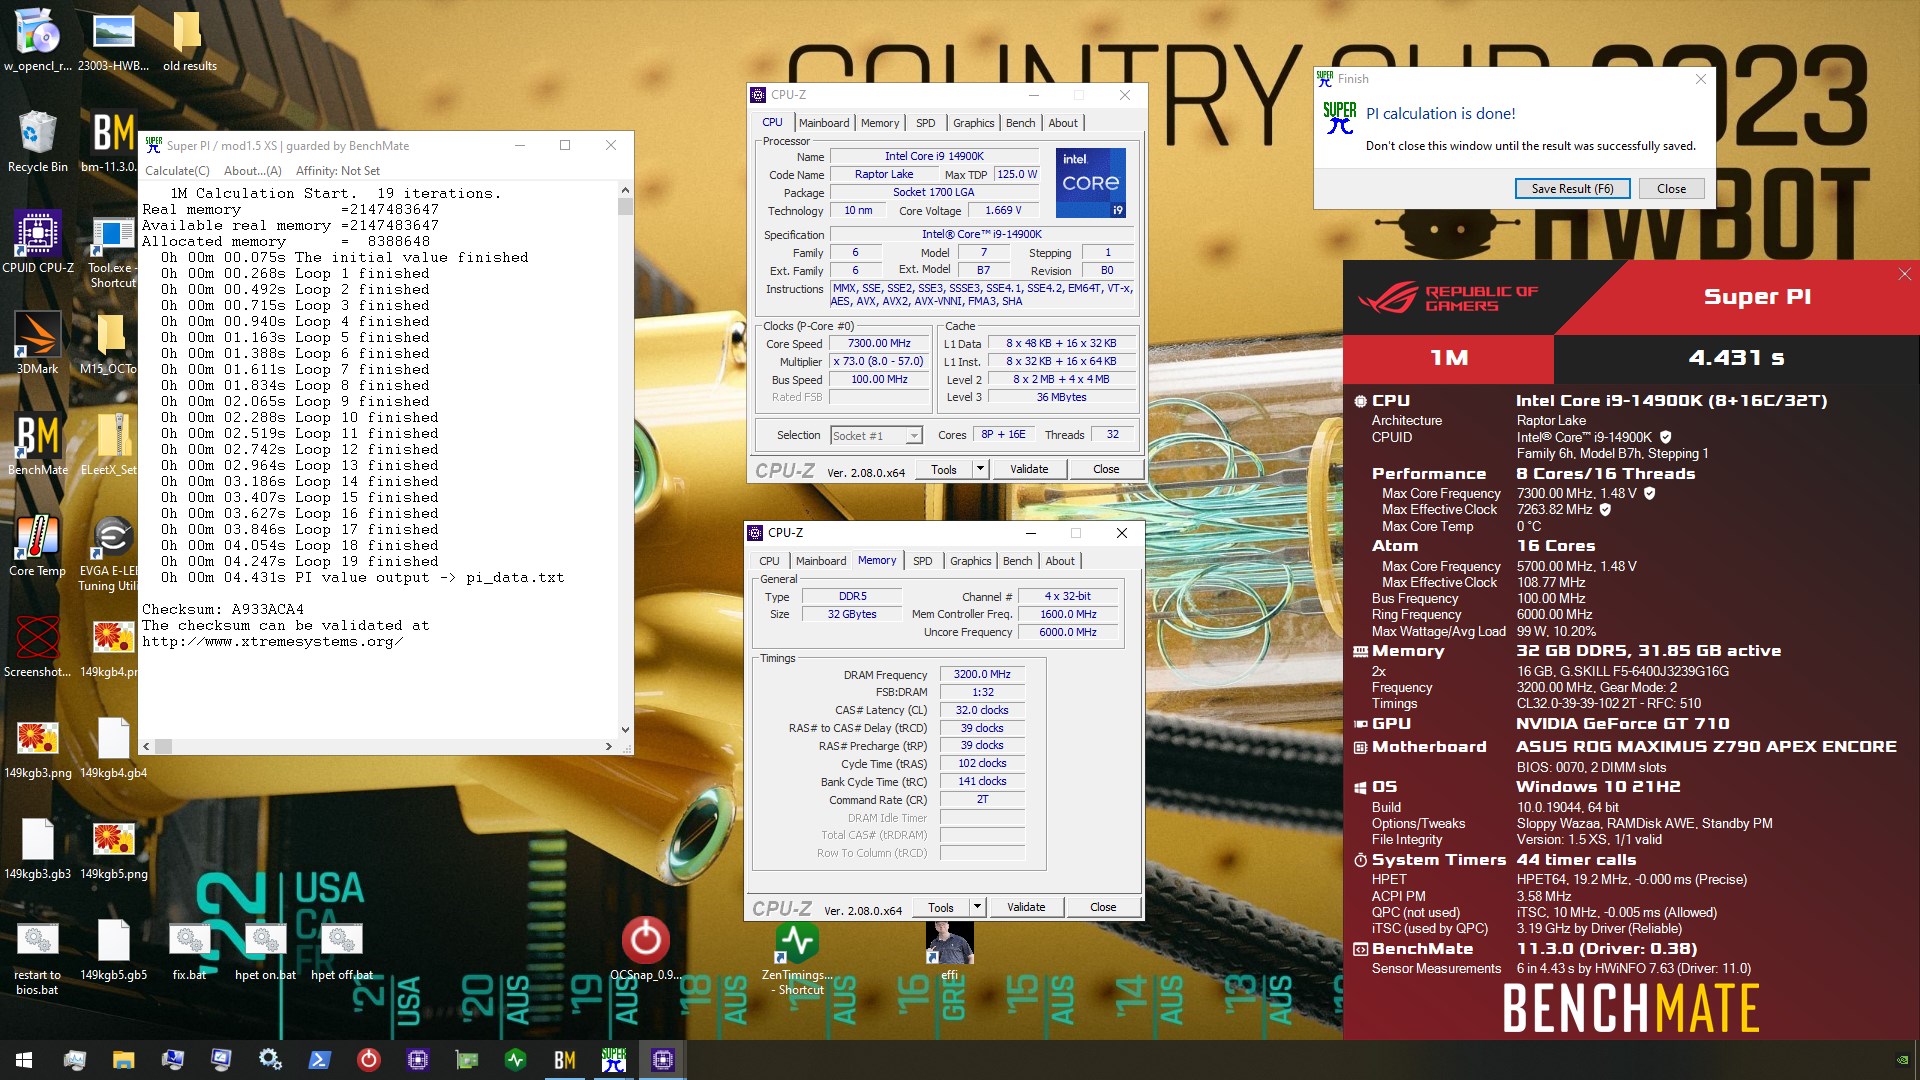
Task: Open the Screenshot tool desktop icon
Action: click(37, 645)
